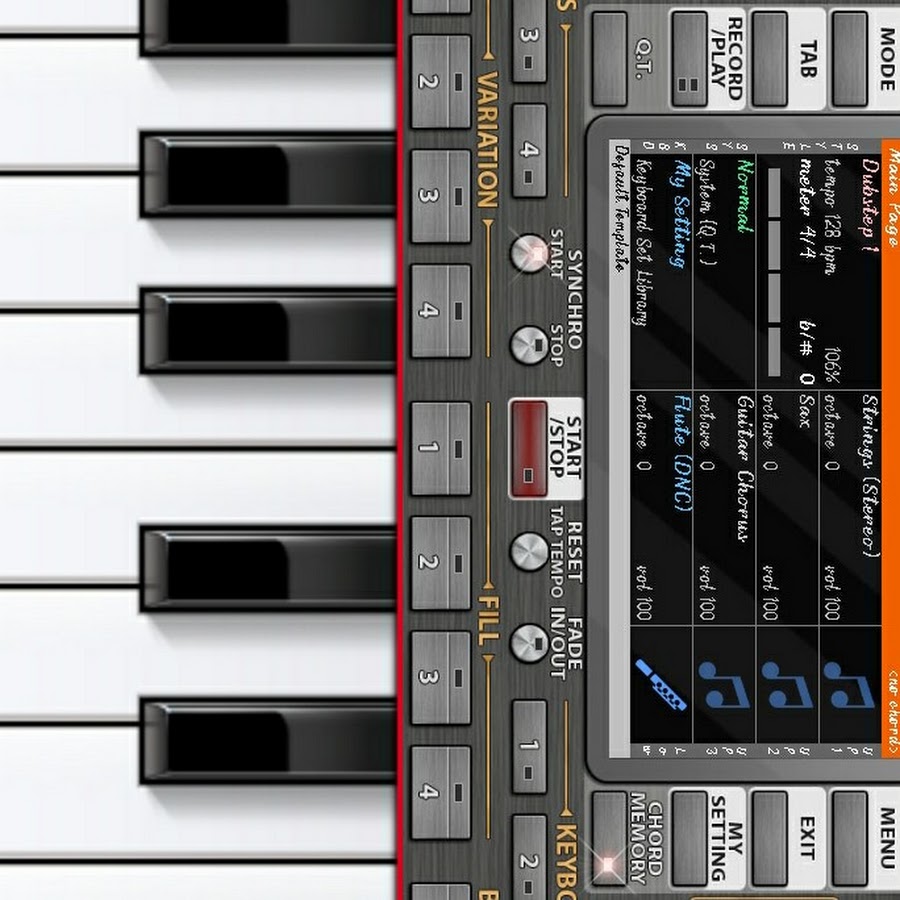Tap the Strings (Stereo) music-note icon
The height and width of the screenshot is (900, 900).
(x=848, y=686)
